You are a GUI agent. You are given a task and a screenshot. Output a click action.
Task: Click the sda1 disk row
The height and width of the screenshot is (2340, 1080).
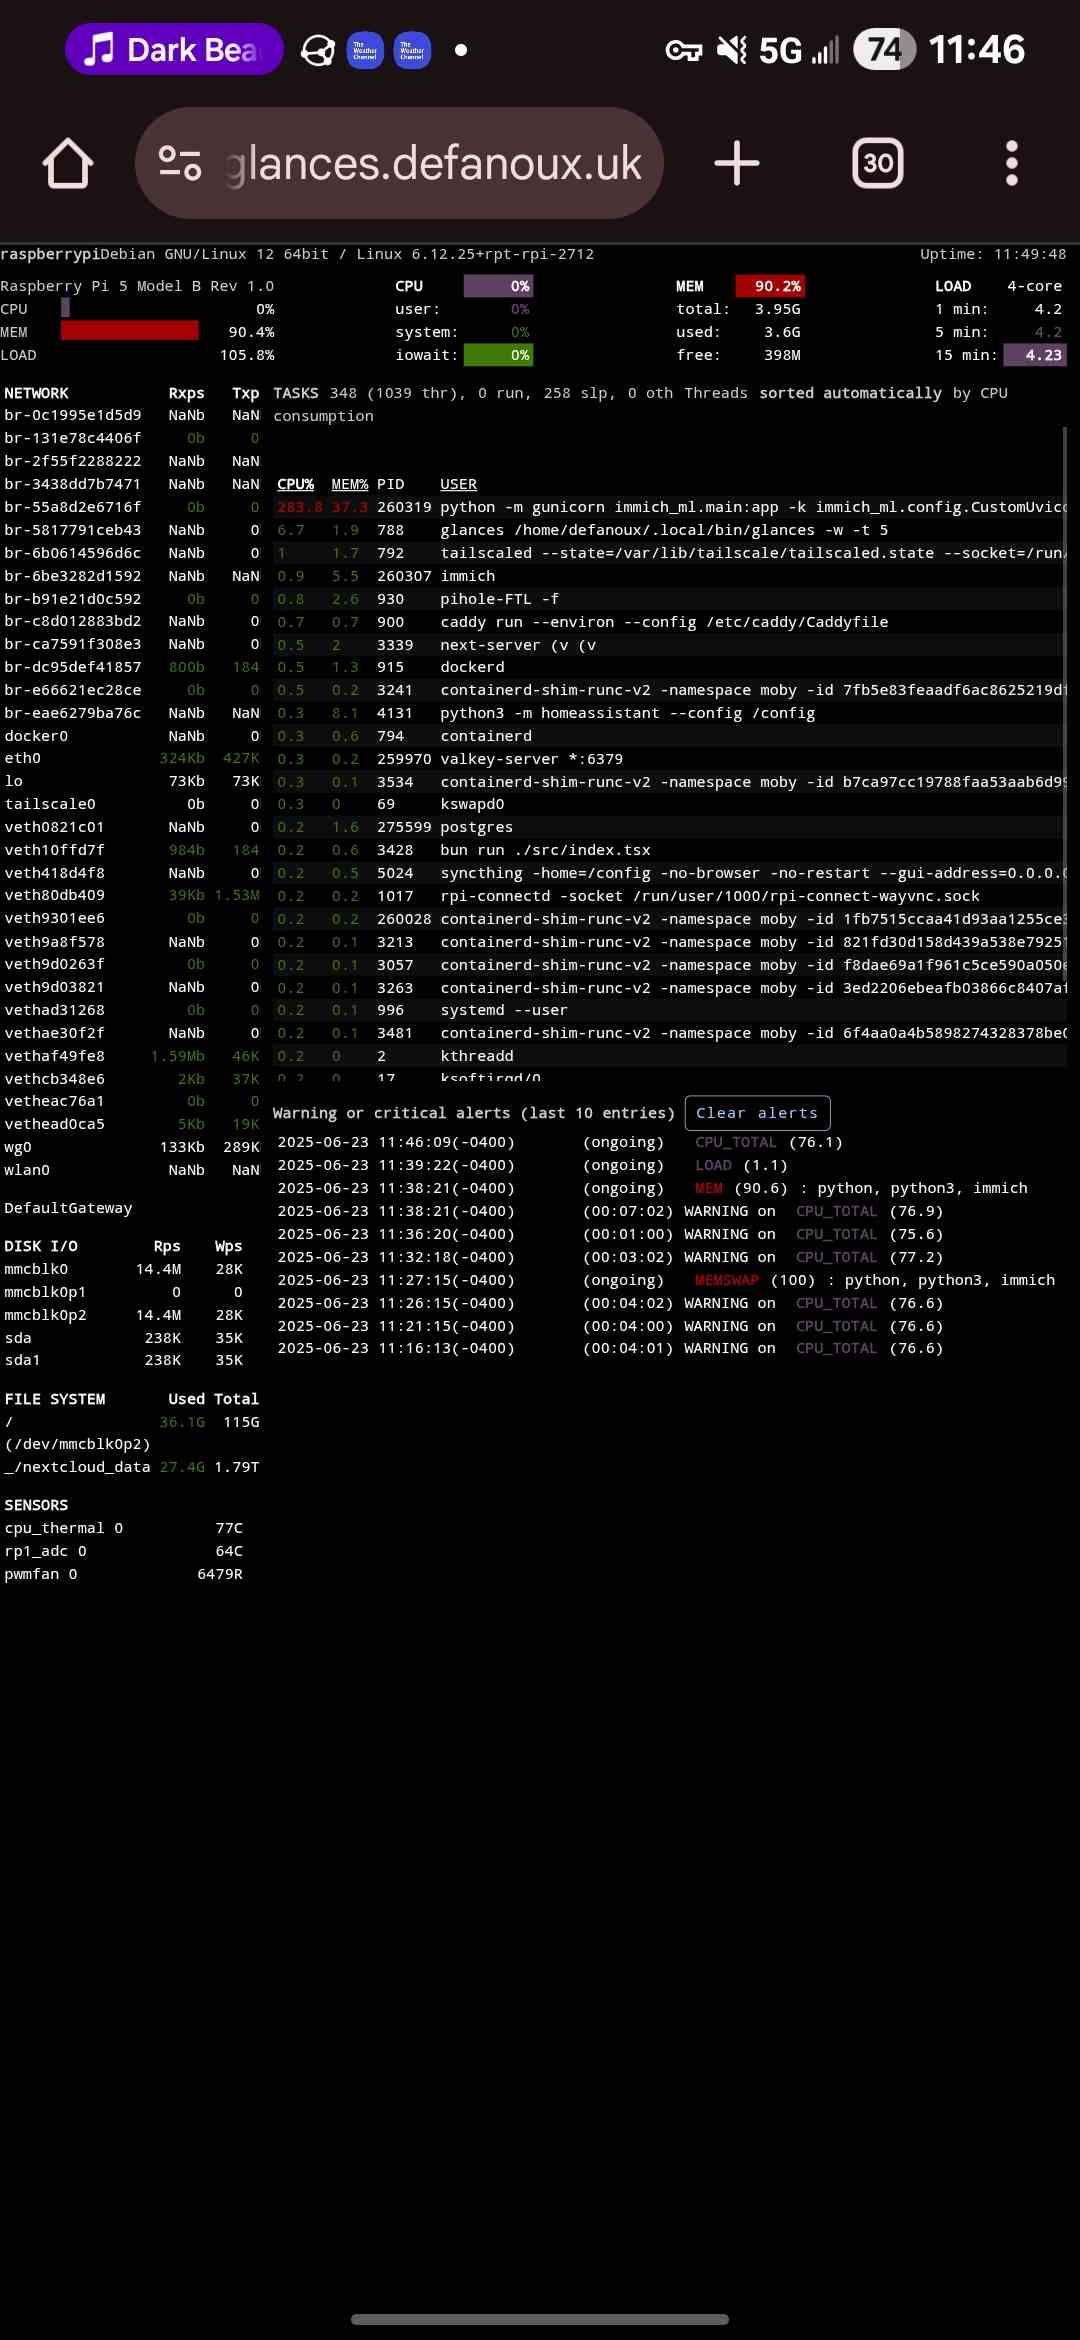[124, 1360]
